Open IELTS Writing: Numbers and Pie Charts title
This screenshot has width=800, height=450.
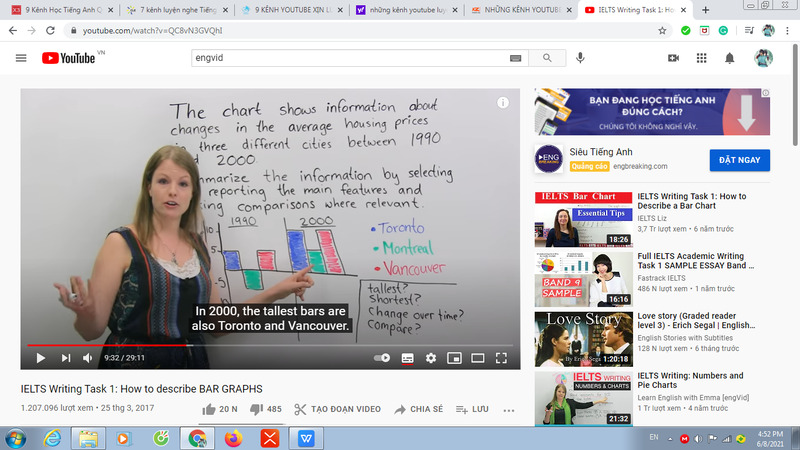click(690, 380)
